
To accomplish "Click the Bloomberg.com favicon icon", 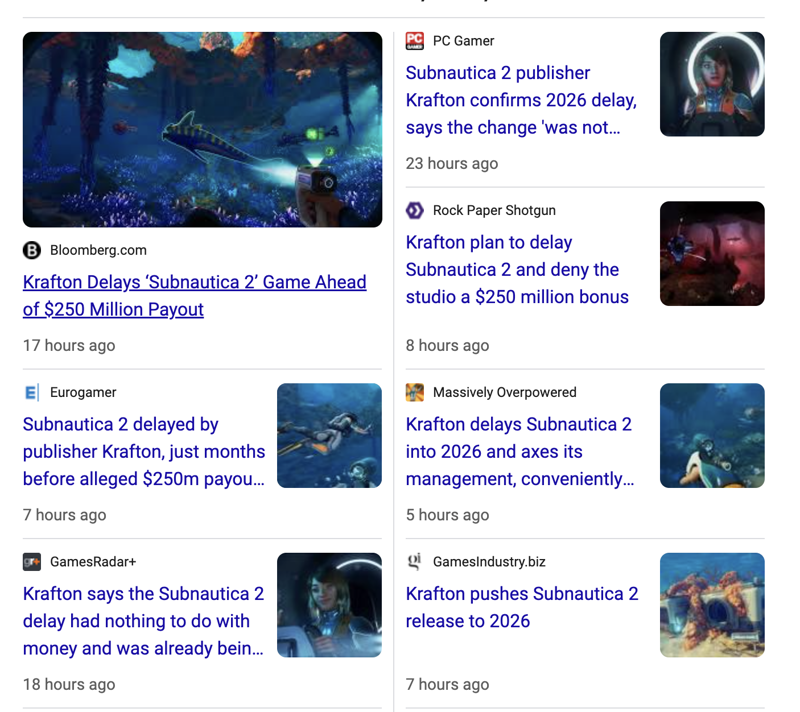I will click(32, 250).
